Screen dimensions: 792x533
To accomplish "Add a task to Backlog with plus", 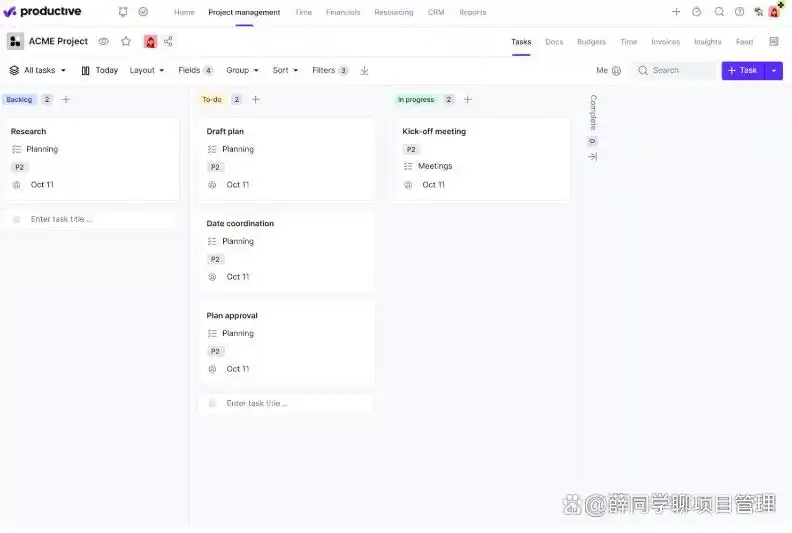I will [66, 100].
